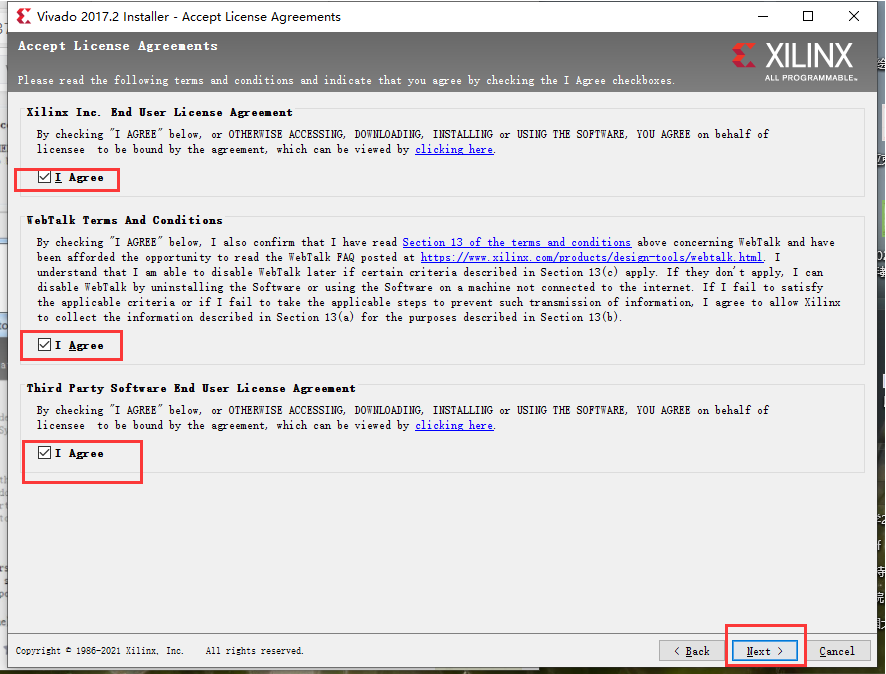The image size is (886, 674).
Task: Click the Xilinx logo in header
Action: pyautogui.click(x=794, y=61)
